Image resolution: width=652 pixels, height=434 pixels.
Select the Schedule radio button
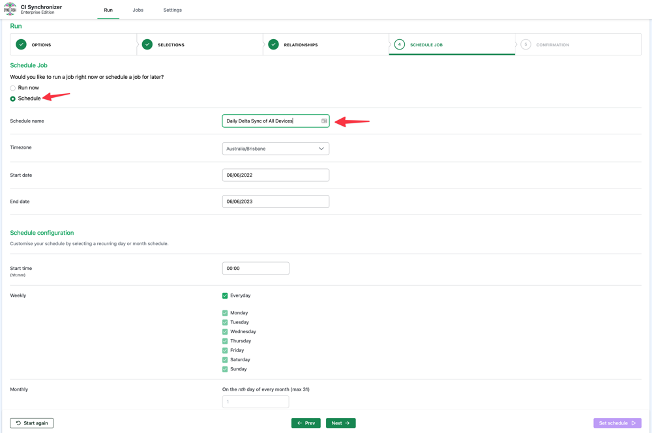13,99
